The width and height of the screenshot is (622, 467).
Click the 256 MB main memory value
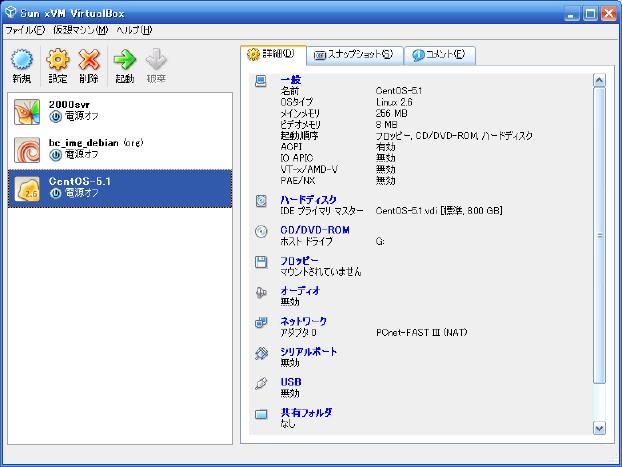[x=392, y=113]
